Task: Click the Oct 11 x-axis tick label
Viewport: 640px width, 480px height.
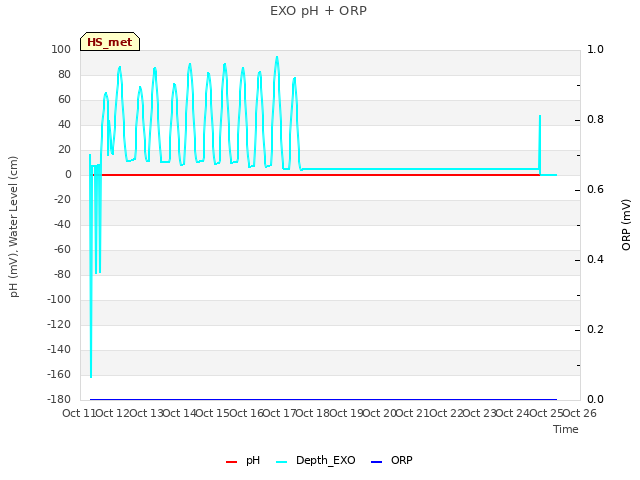Action: click(79, 413)
